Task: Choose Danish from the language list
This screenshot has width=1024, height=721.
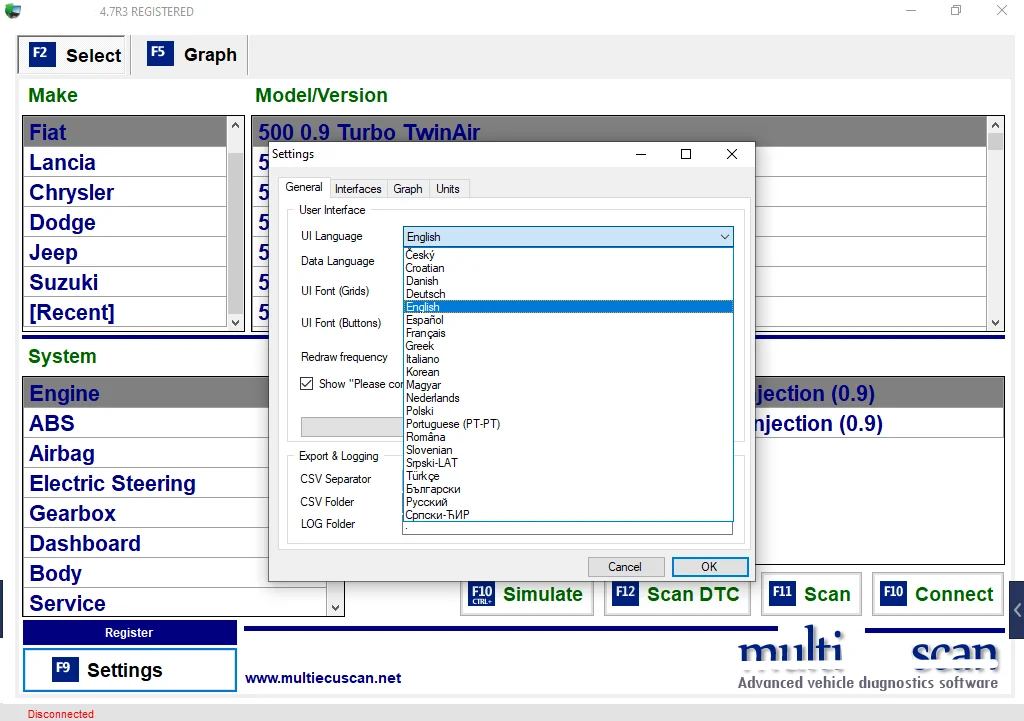Action: (568, 281)
